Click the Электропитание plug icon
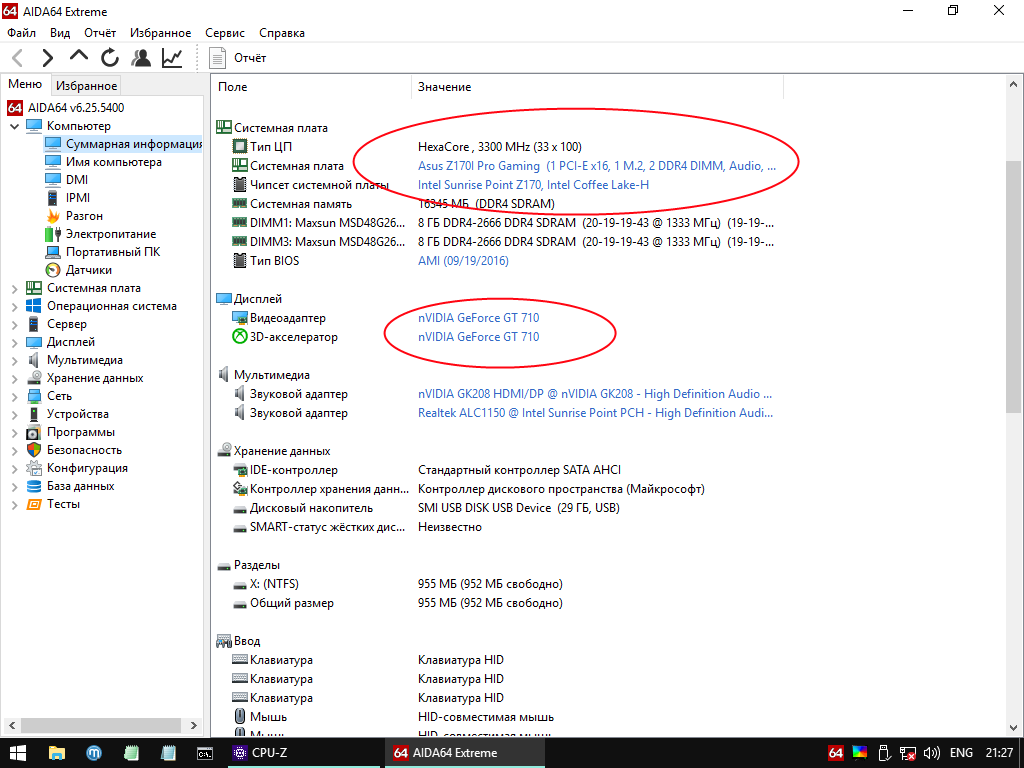 tap(53, 234)
